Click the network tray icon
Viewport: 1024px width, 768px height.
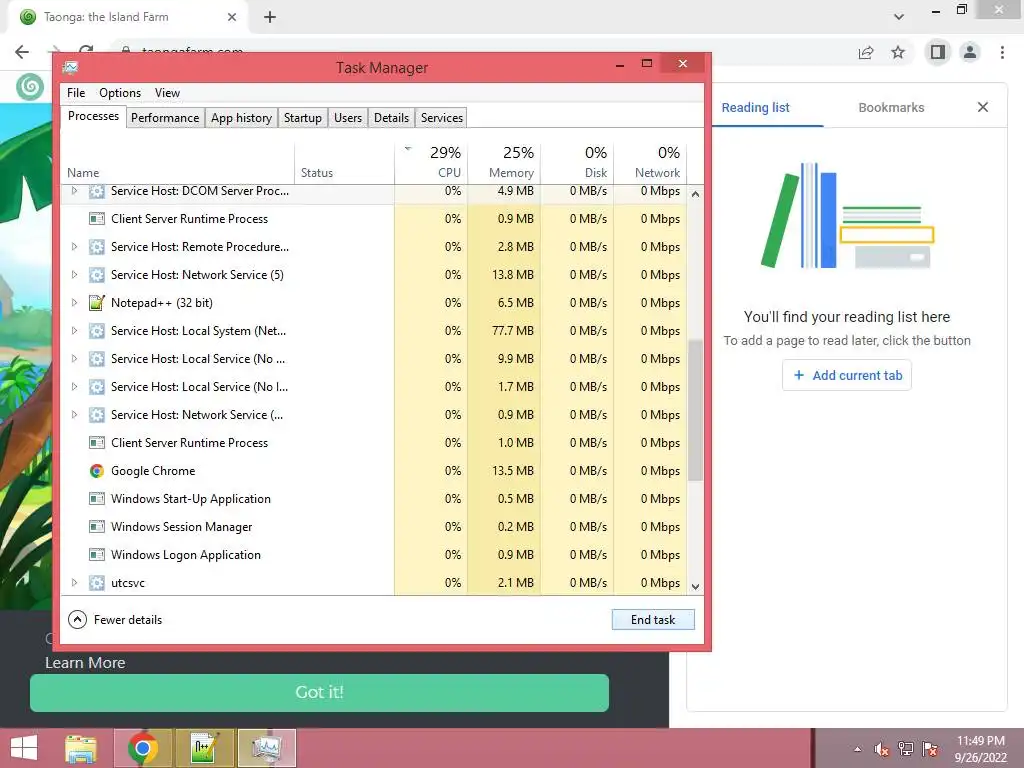(x=905, y=749)
